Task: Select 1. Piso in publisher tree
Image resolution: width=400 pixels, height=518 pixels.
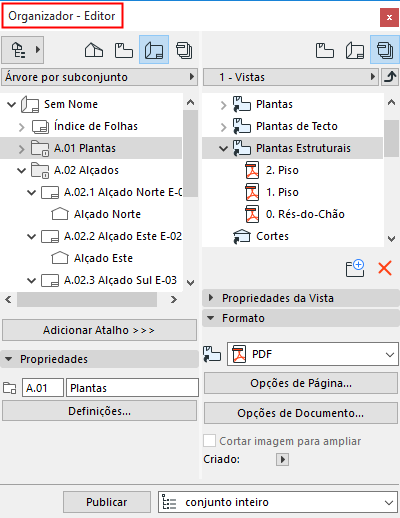Action: [282, 192]
